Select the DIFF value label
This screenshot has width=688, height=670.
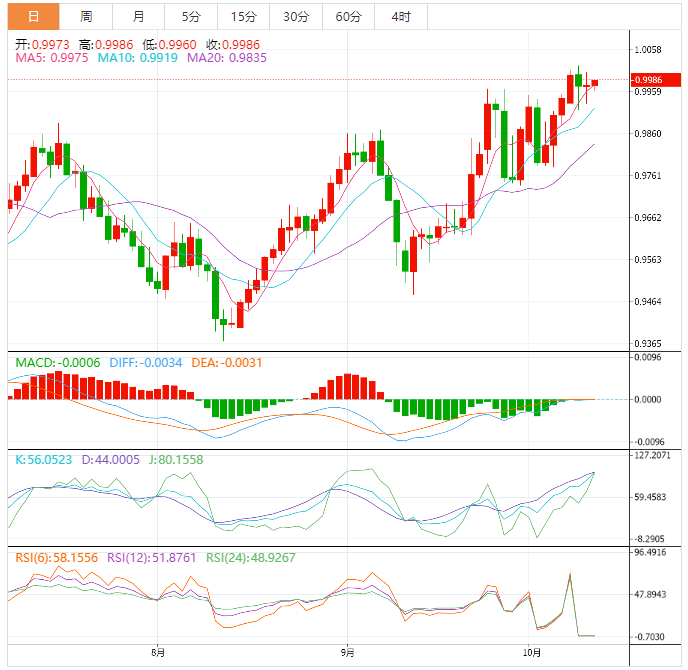144,362
